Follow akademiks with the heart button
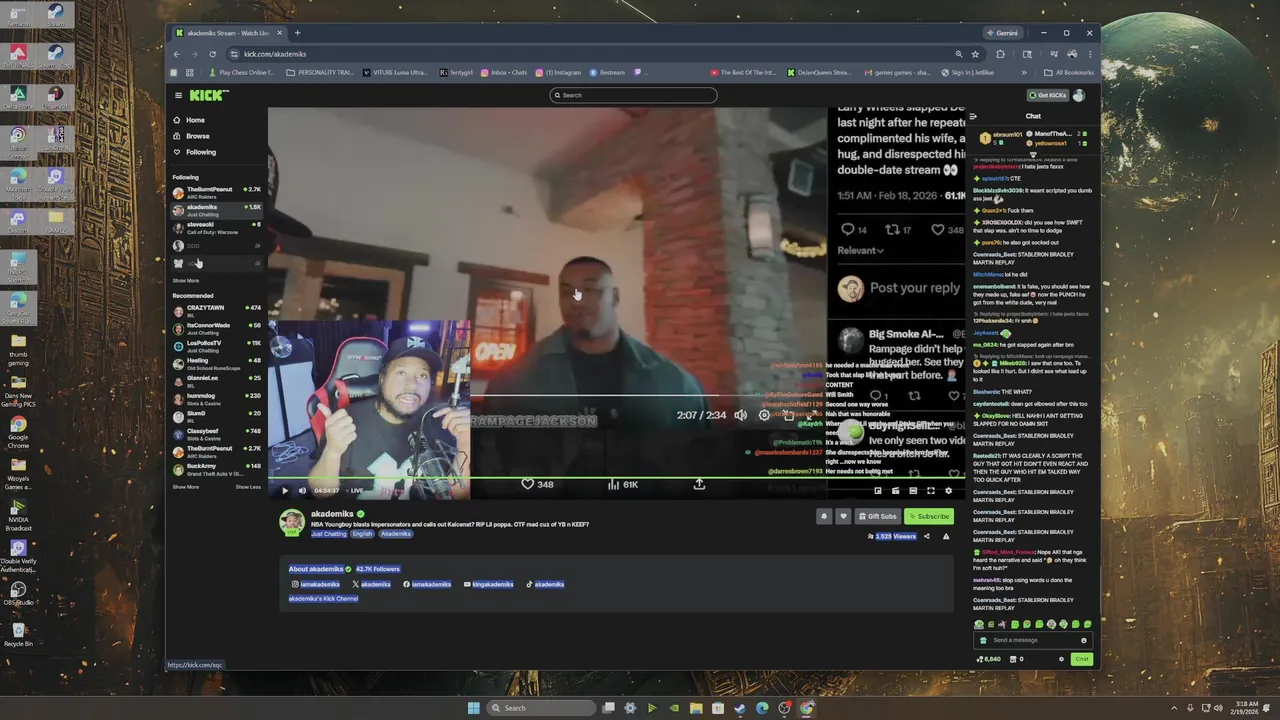The width and height of the screenshot is (1280, 720). coord(843,516)
